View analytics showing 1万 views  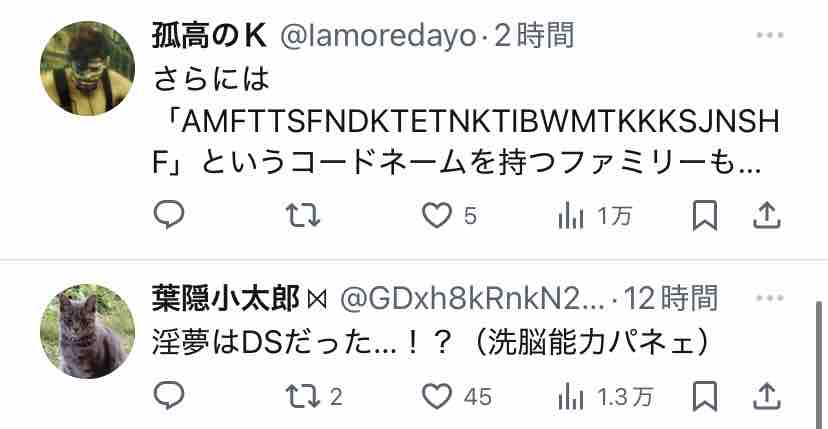(x=594, y=216)
